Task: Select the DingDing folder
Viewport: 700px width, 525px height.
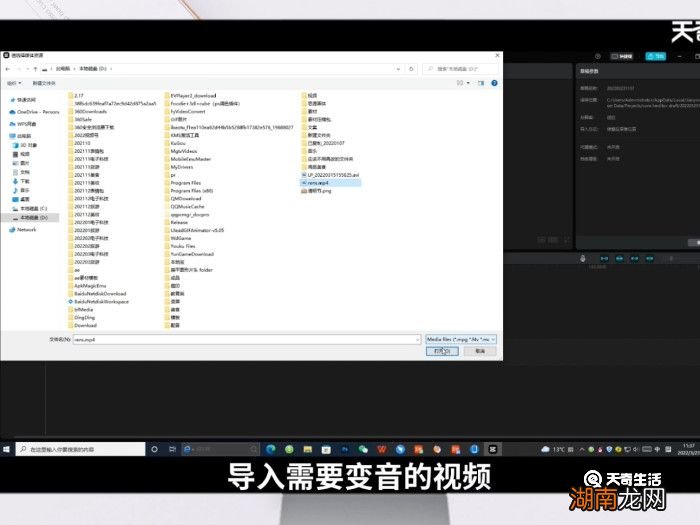Action: (x=82, y=317)
